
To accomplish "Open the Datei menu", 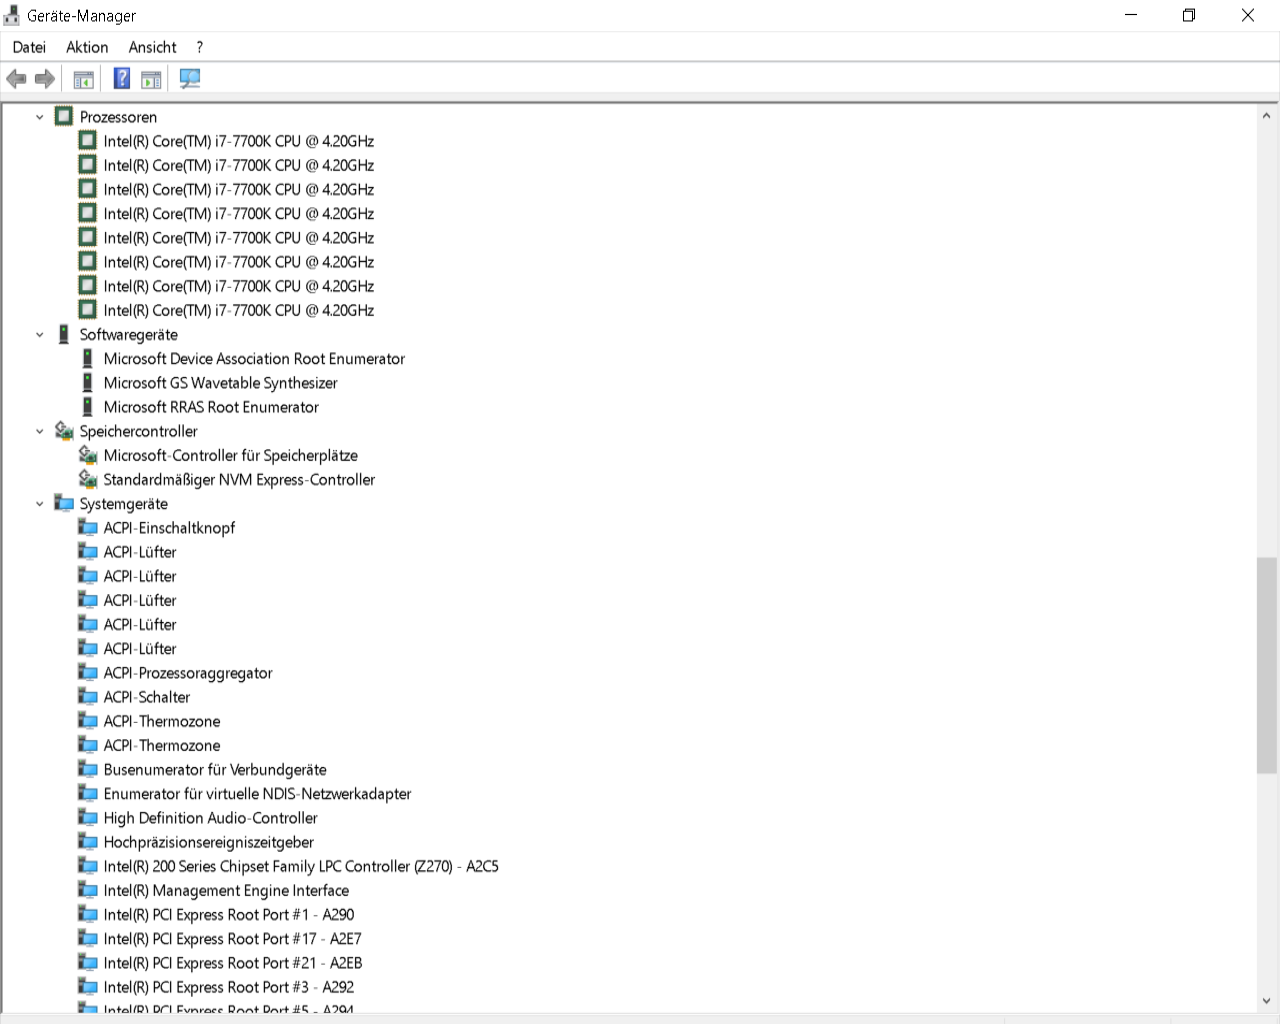I will point(29,47).
